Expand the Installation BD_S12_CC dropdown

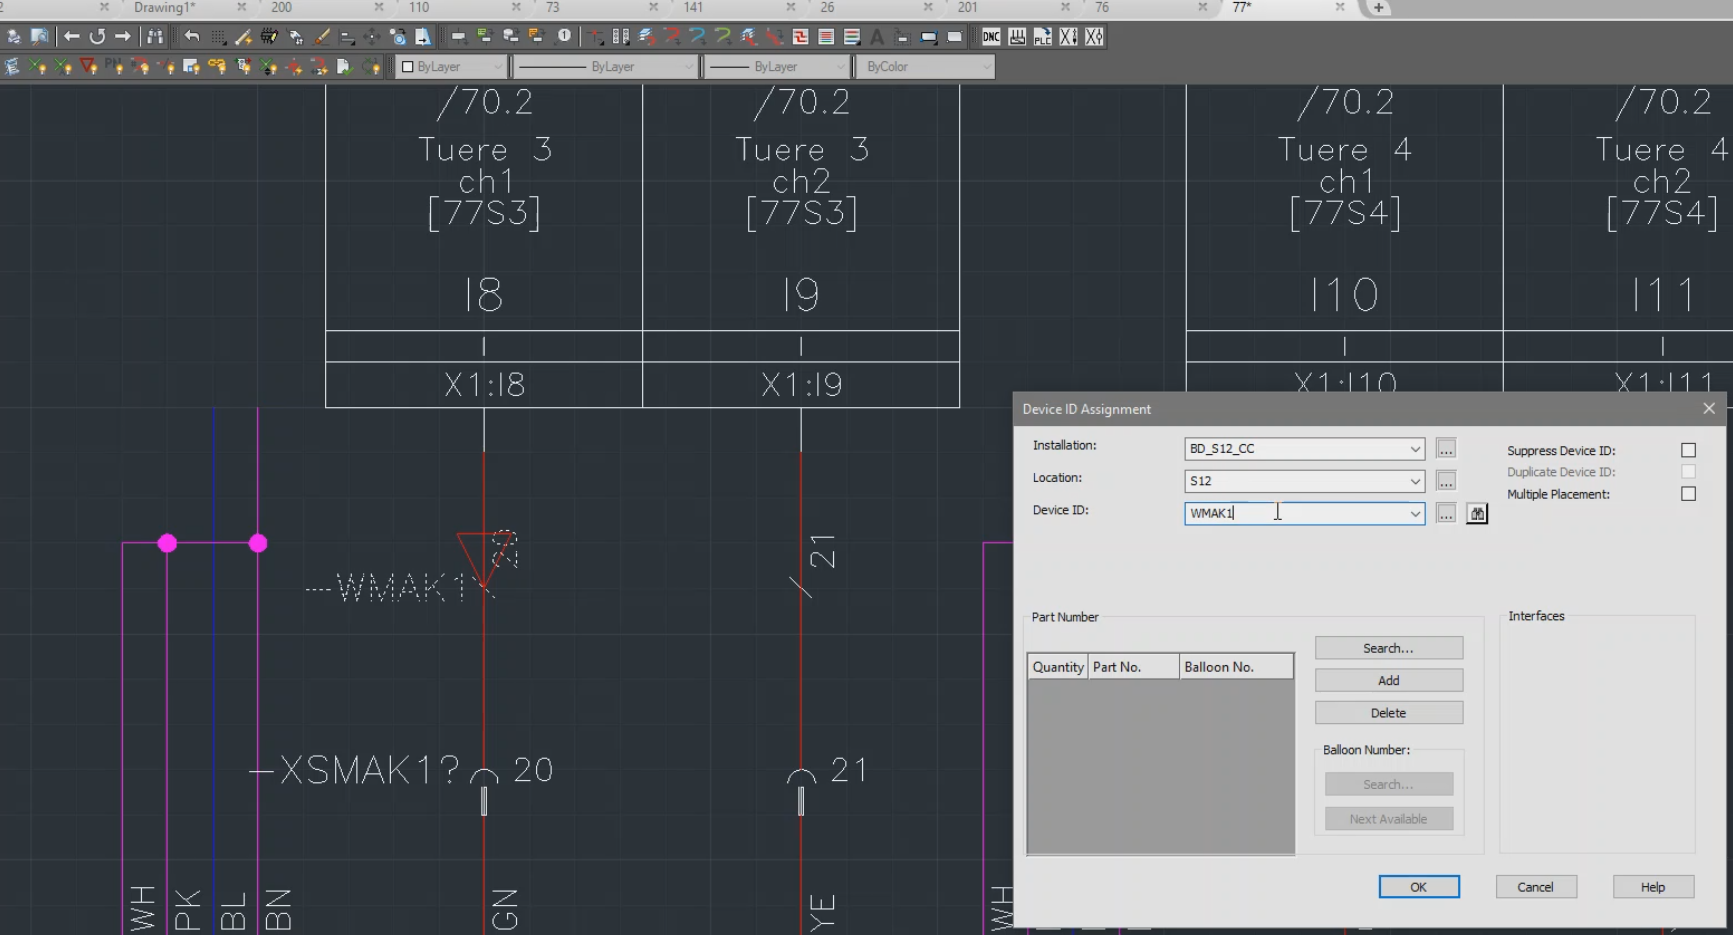point(1415,449)
